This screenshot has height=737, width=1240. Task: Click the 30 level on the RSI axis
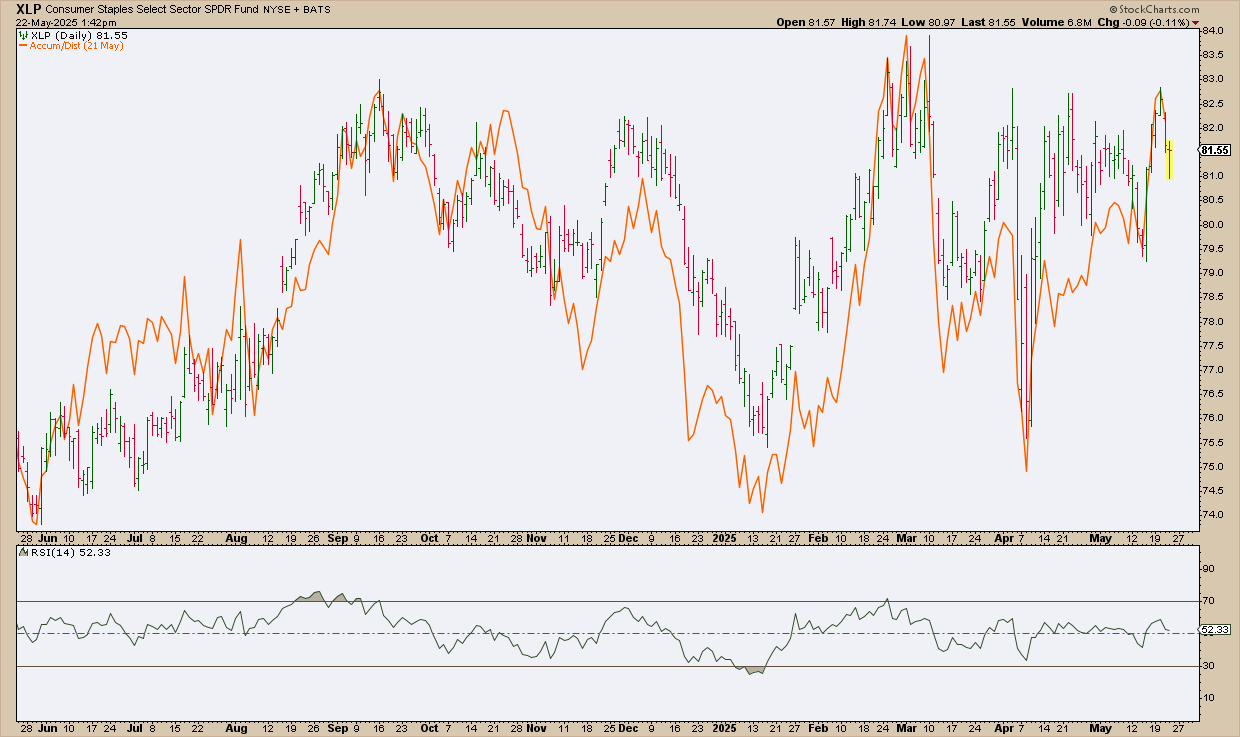pos(1208,665)
